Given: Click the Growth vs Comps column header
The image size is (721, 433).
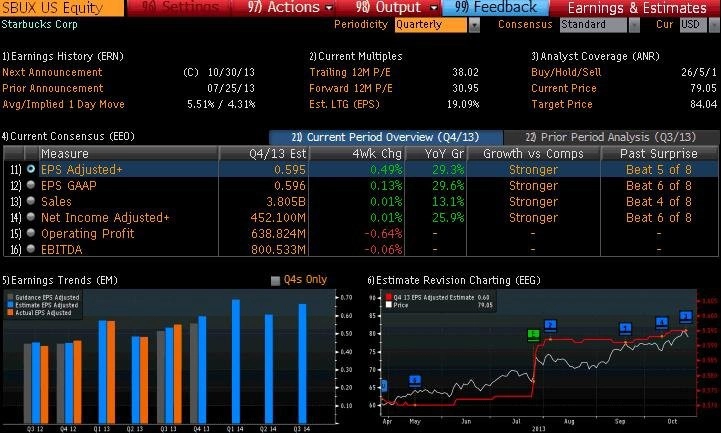Looking at the screenshot, I should coord(533,154).
